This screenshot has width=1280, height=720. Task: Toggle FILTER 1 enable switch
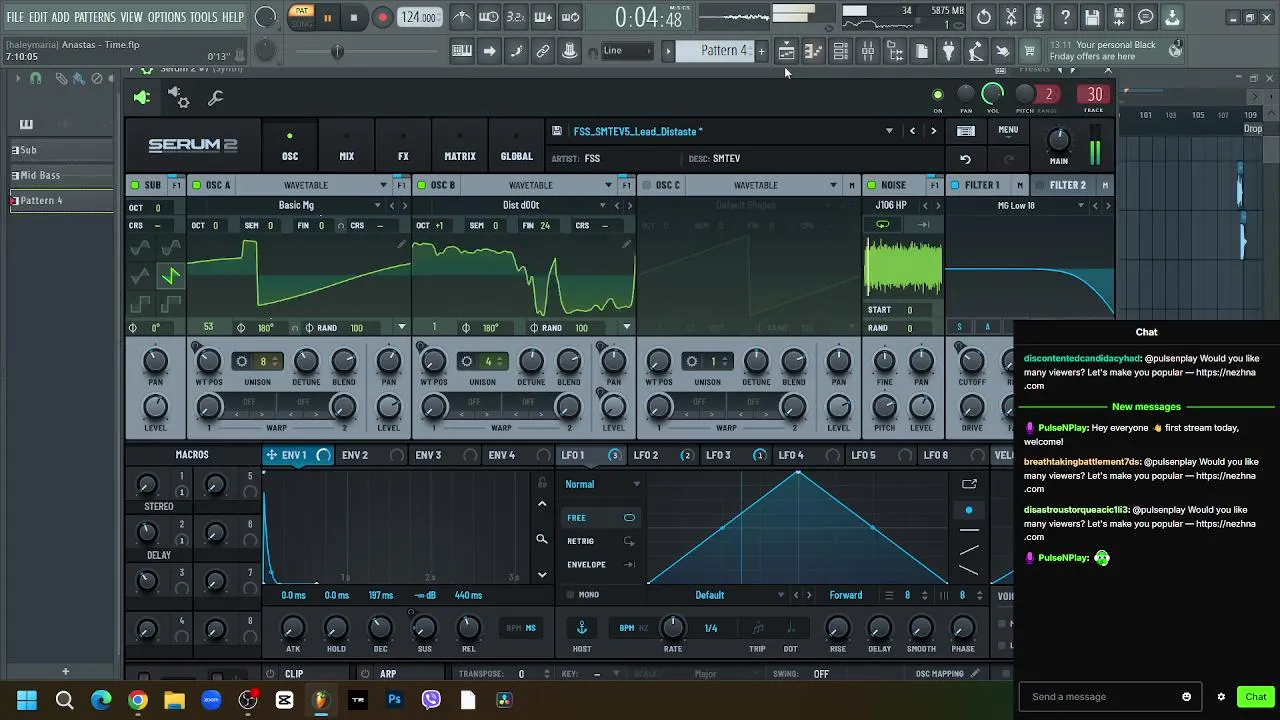tap(955, 185)
